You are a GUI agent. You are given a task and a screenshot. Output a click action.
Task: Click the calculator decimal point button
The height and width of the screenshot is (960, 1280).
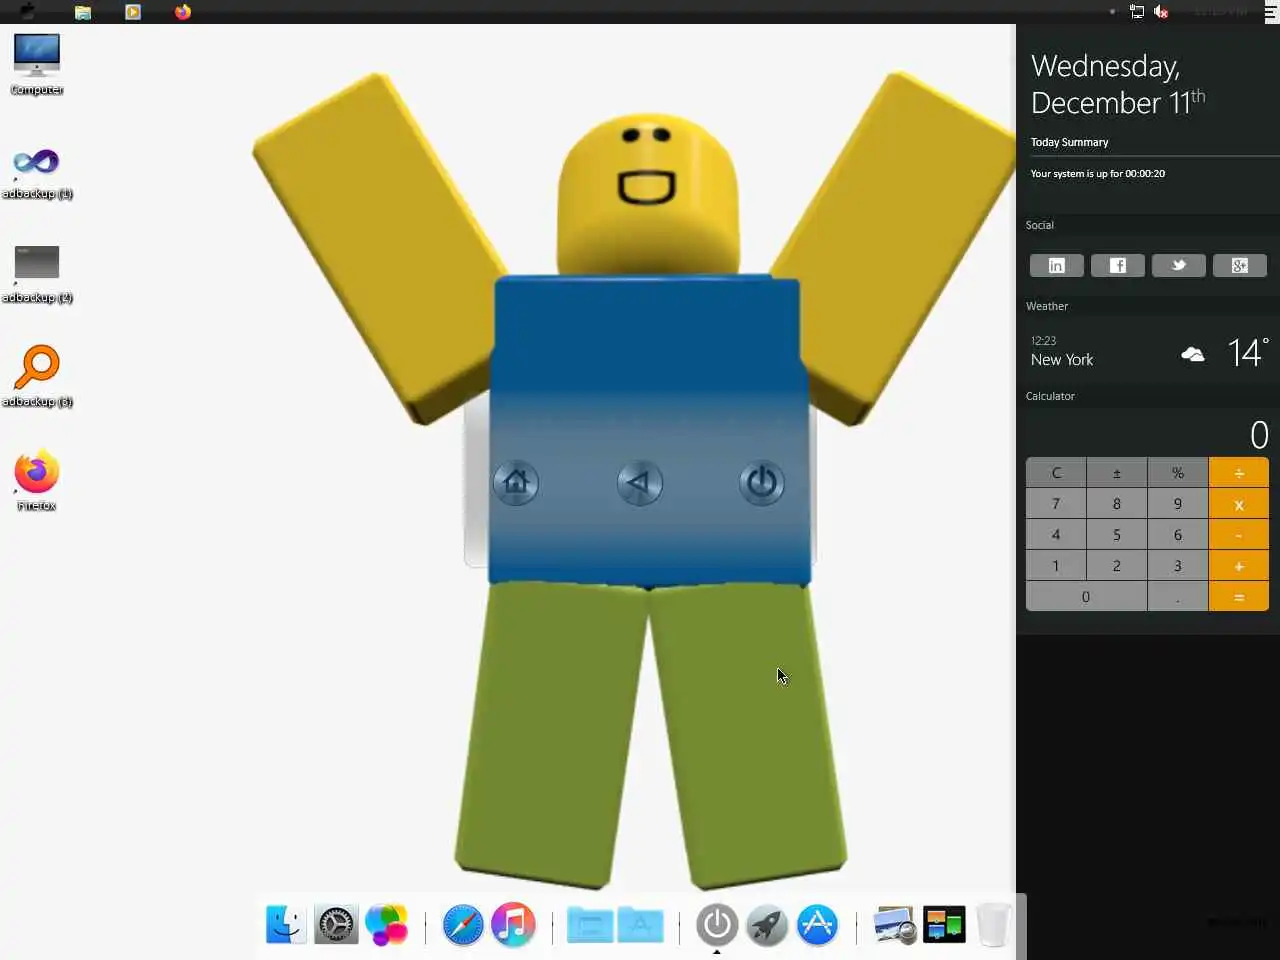pos(1178,597)
